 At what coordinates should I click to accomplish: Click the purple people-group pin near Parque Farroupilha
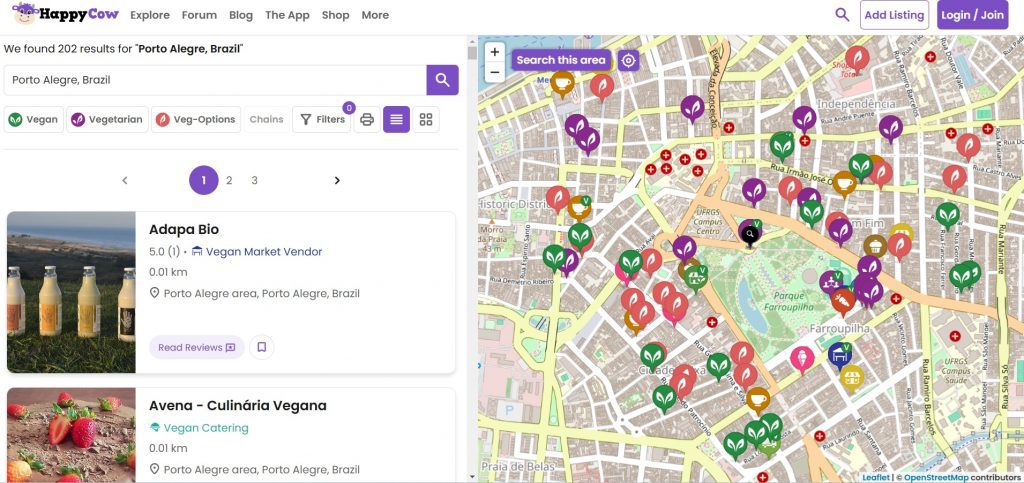831,281
